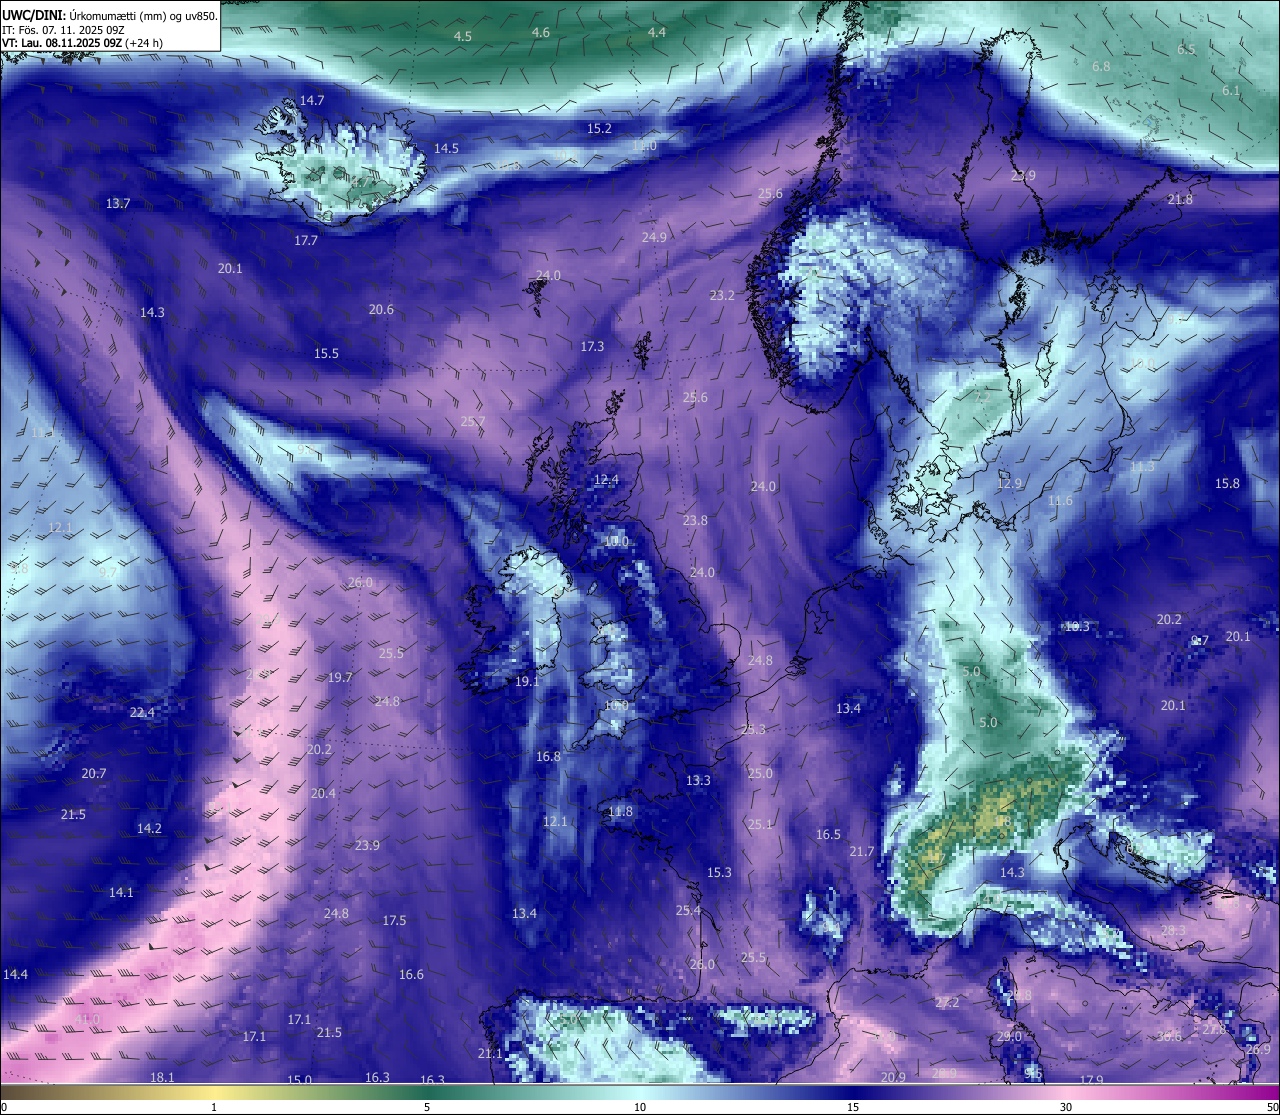Click the 15.8 value at the right edge
The height and width of the screenshot is (1115, 1280).
pos(1227,484)
